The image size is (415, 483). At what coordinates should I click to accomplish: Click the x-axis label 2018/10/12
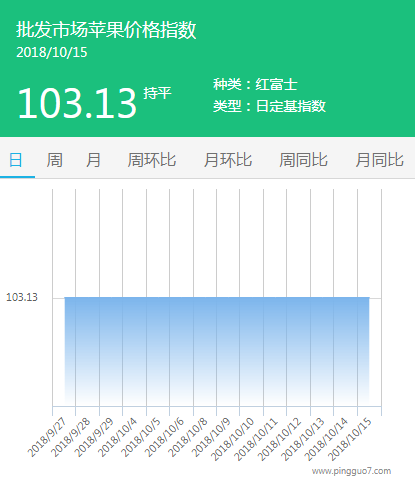click(x=280, y=439)
